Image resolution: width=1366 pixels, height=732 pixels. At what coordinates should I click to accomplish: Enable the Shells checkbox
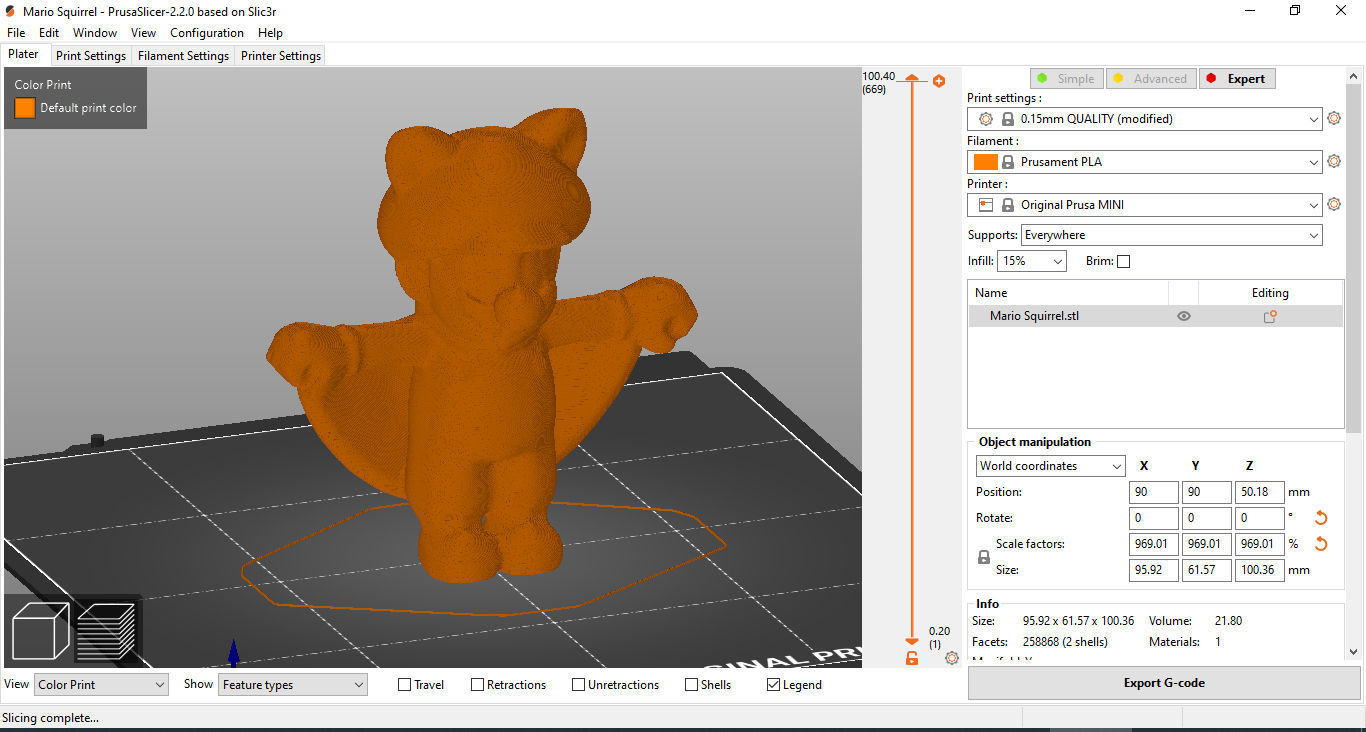[x=692, y=685]
